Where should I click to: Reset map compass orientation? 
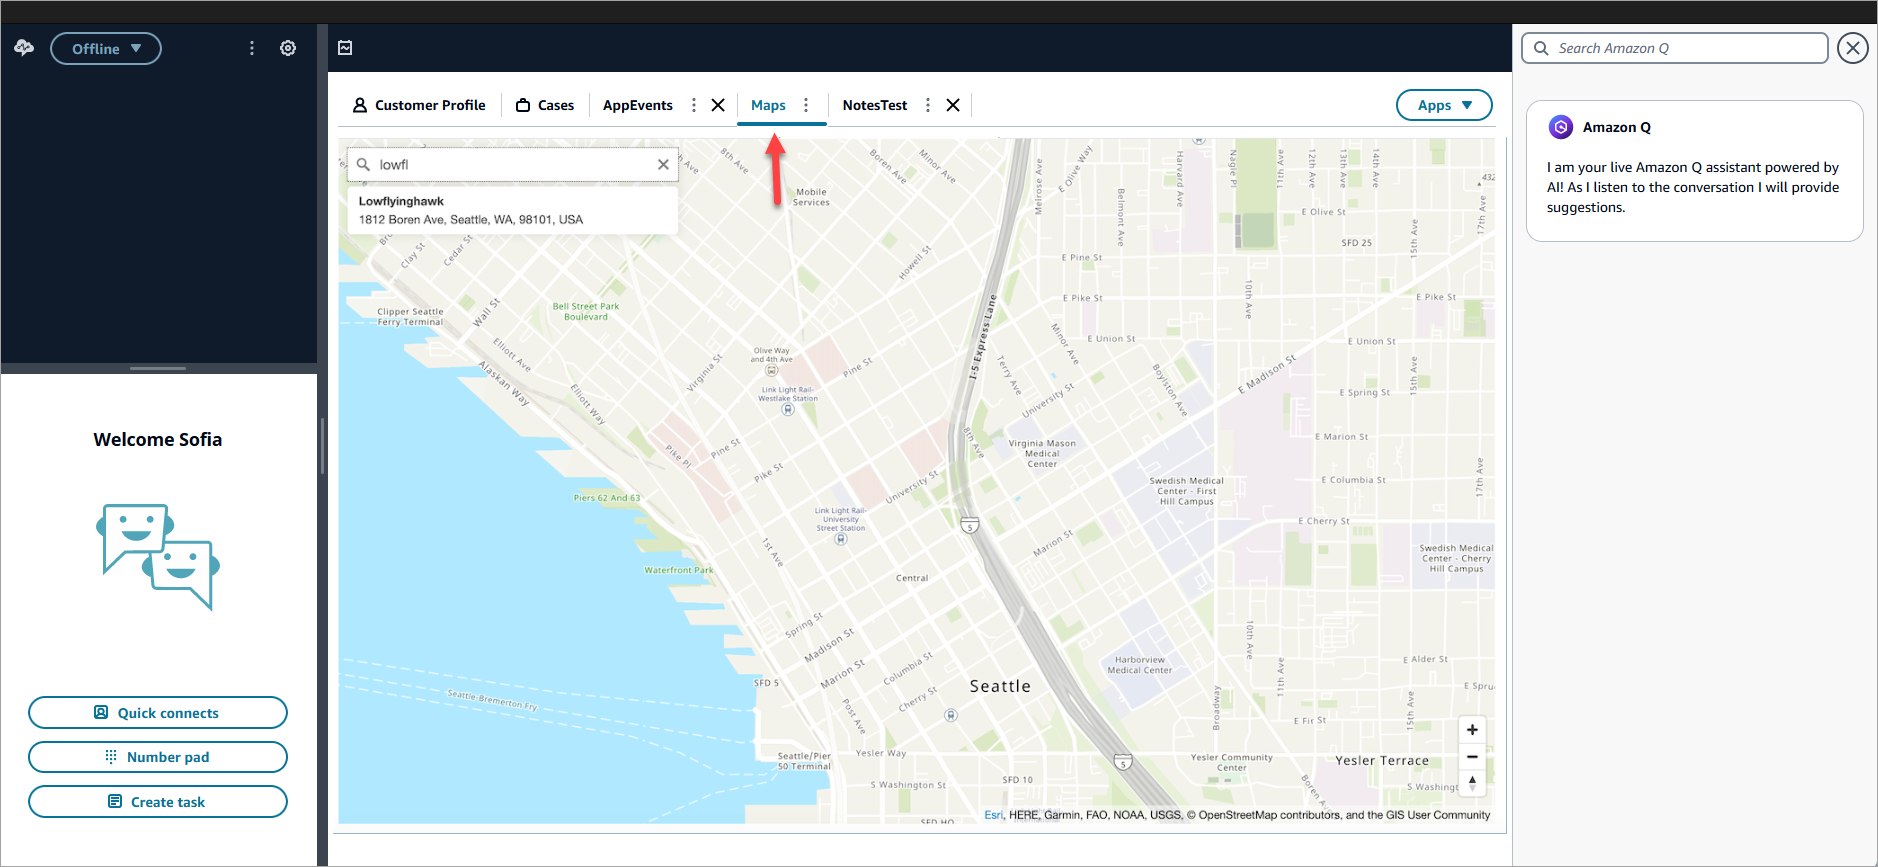point(1472,783)
